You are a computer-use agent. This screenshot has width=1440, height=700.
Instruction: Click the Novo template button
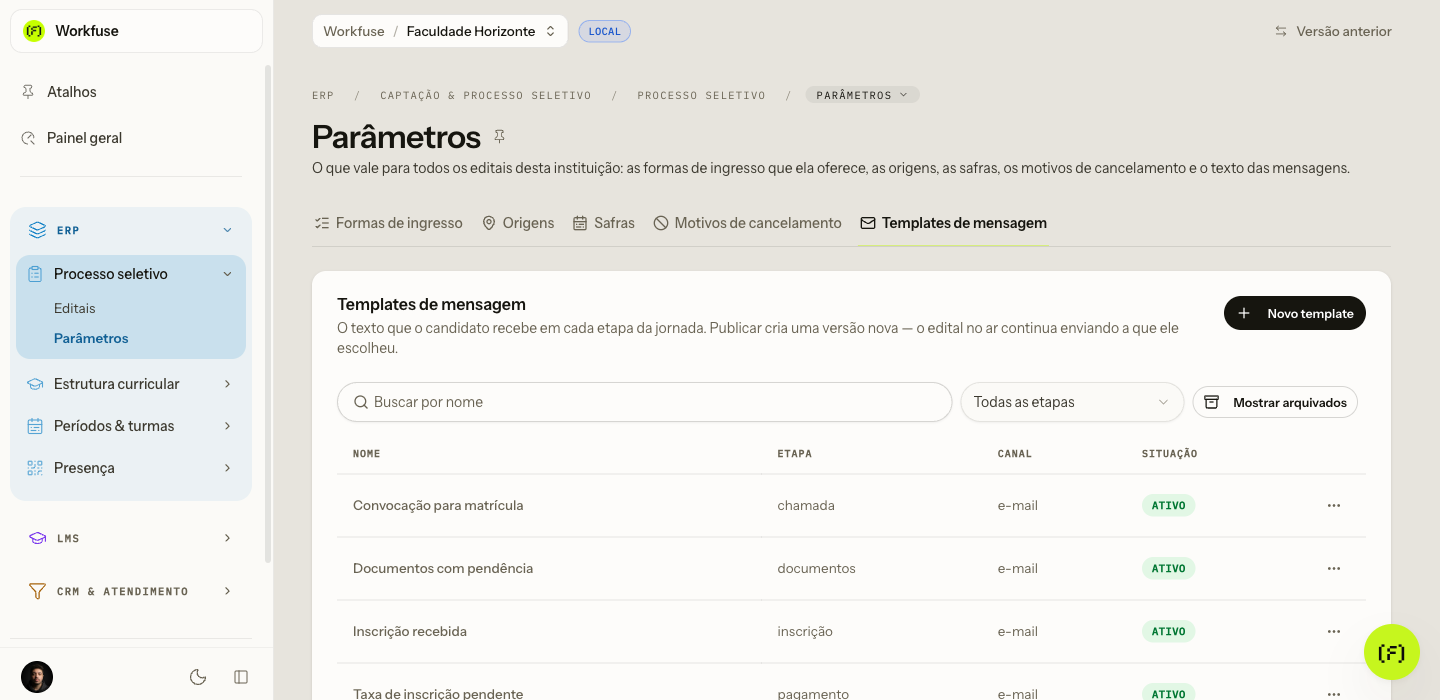coord(1295,314)
